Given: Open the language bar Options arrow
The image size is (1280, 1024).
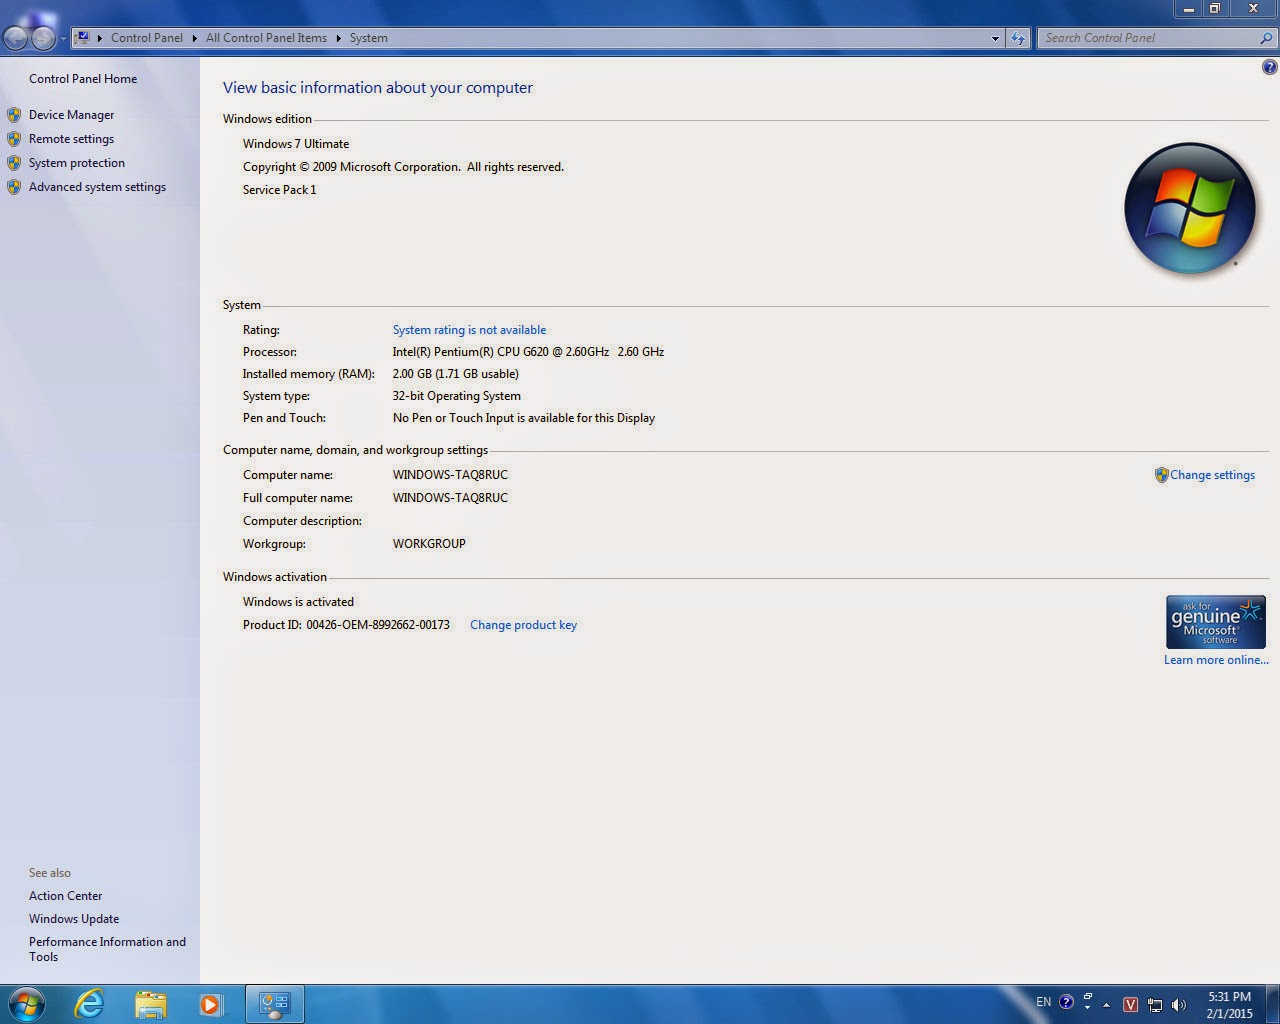Looking at the screenshot, I should [1088, 1008].
